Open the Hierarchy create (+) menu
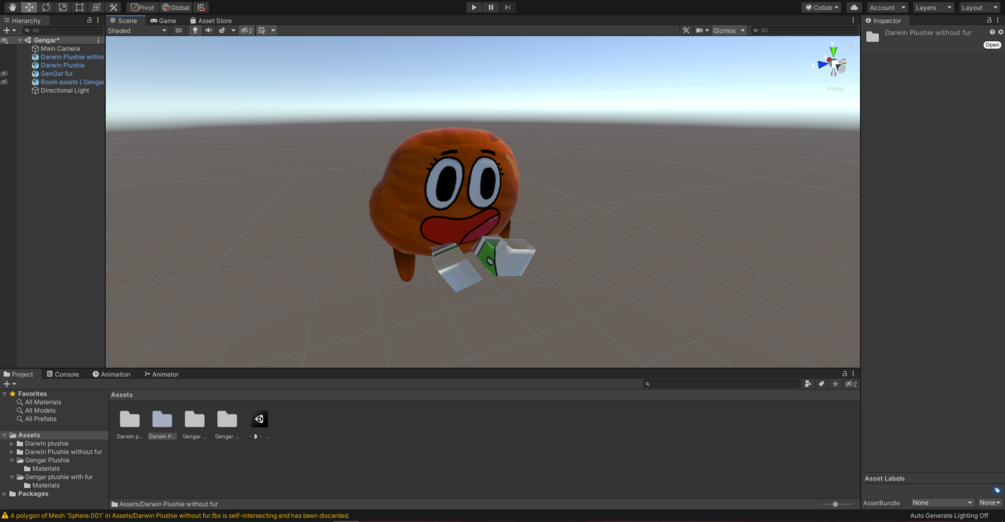Image resolution: width=1005 pixels, height=522 pixels. click(10, 30)
